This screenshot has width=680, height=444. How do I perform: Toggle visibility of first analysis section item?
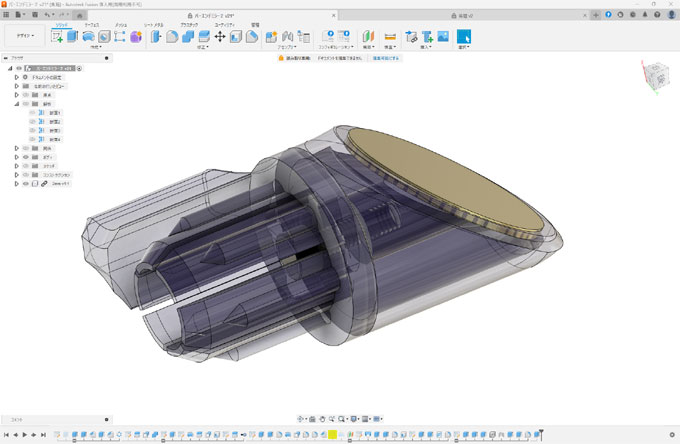click(32, 113)
